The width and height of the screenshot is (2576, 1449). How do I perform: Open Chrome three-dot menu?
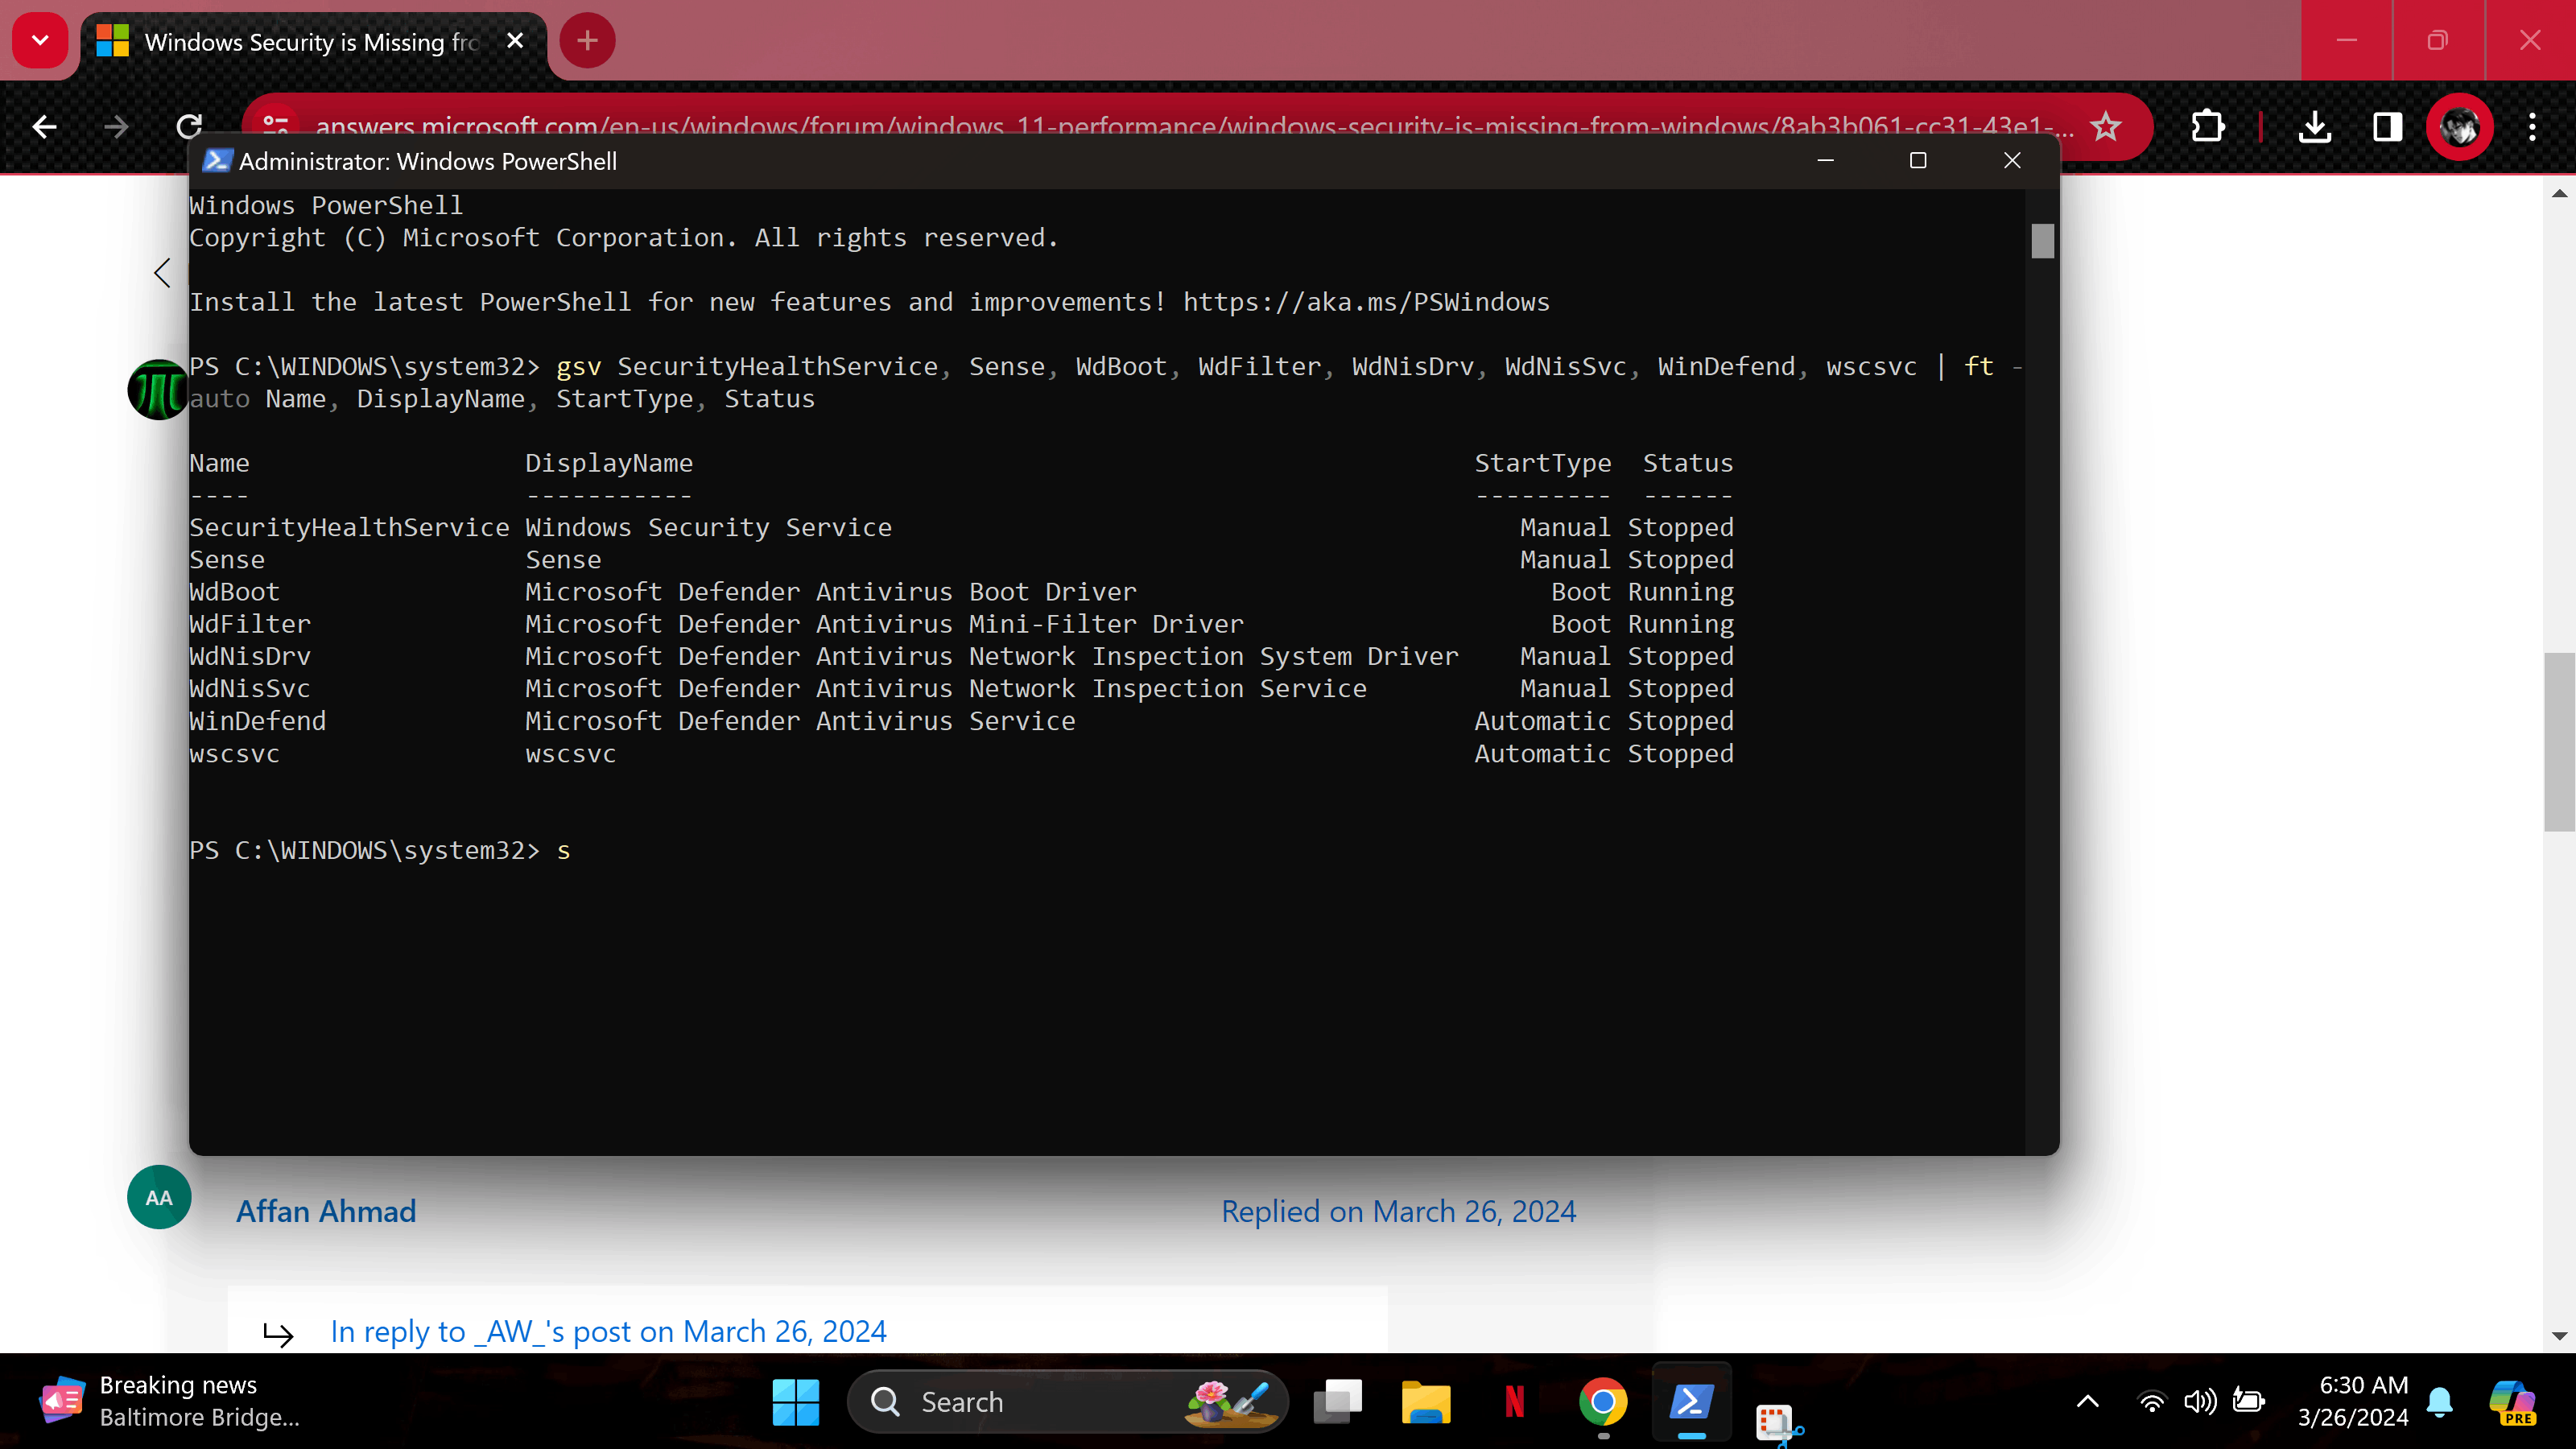coord(2532,127)
